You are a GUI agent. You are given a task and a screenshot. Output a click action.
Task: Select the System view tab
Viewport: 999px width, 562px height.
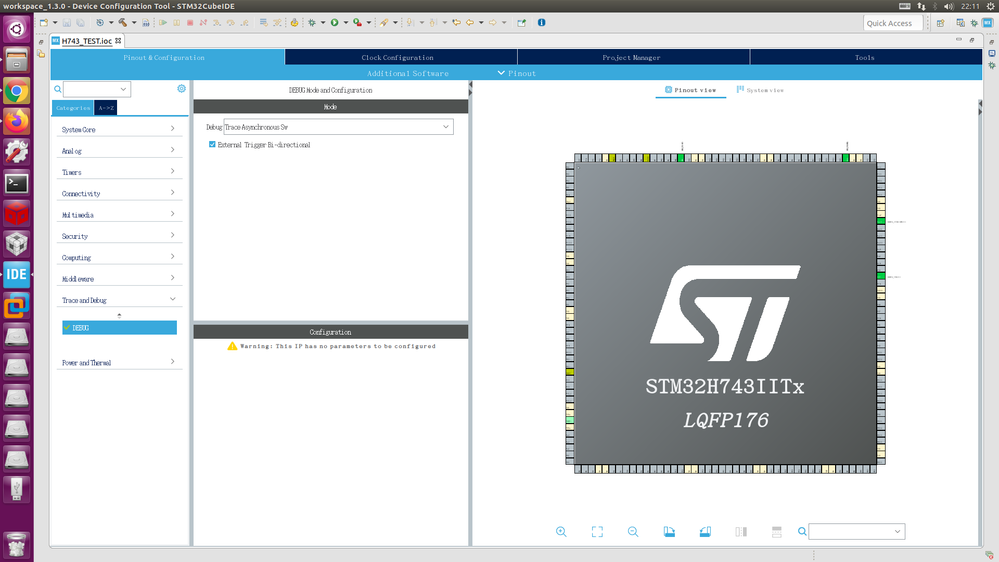coord(760,90)
